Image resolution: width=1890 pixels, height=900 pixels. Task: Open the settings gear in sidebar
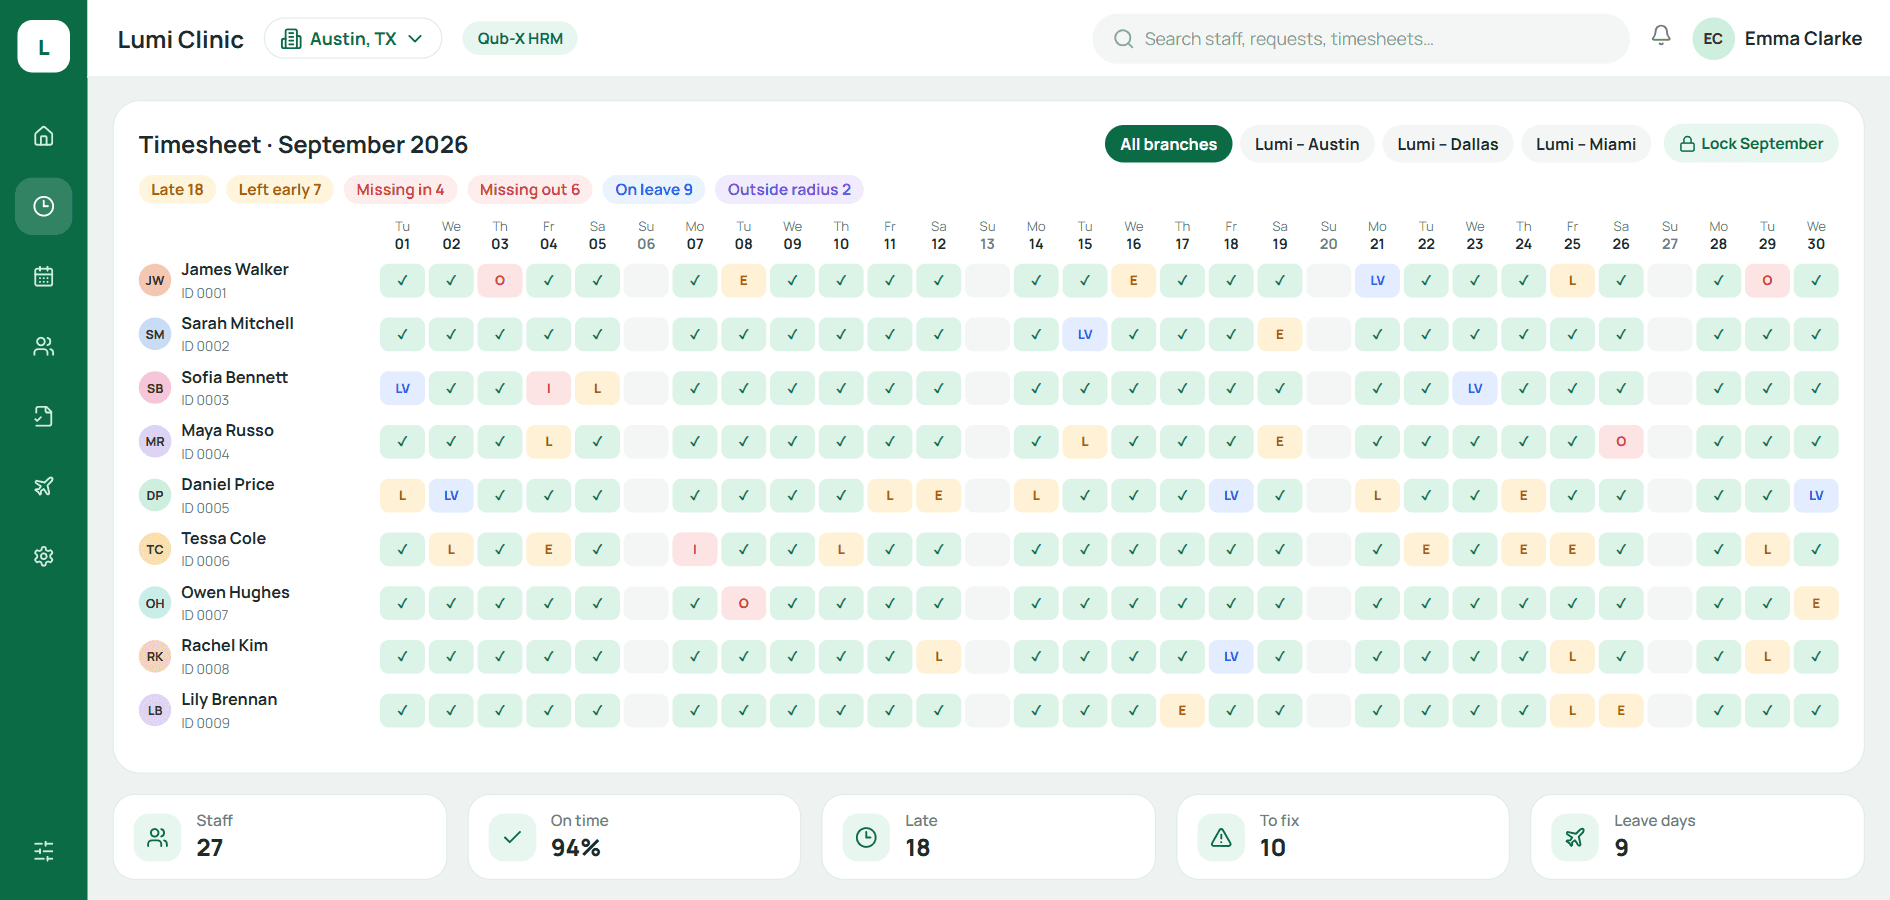(43, 556)
